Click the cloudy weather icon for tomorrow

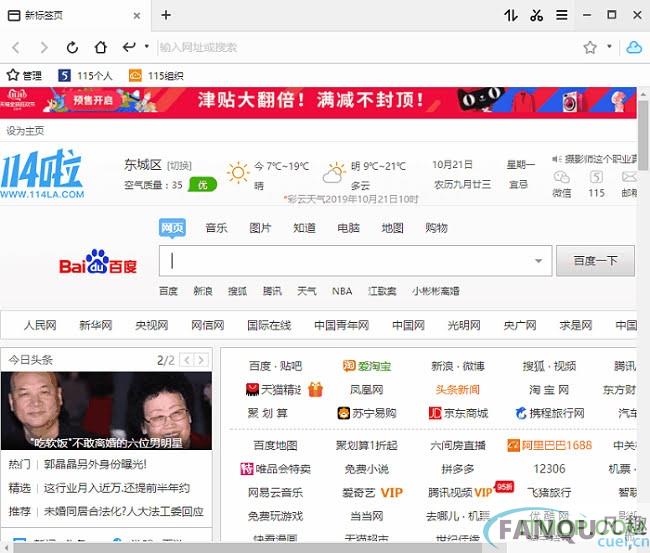pos(334,173)
